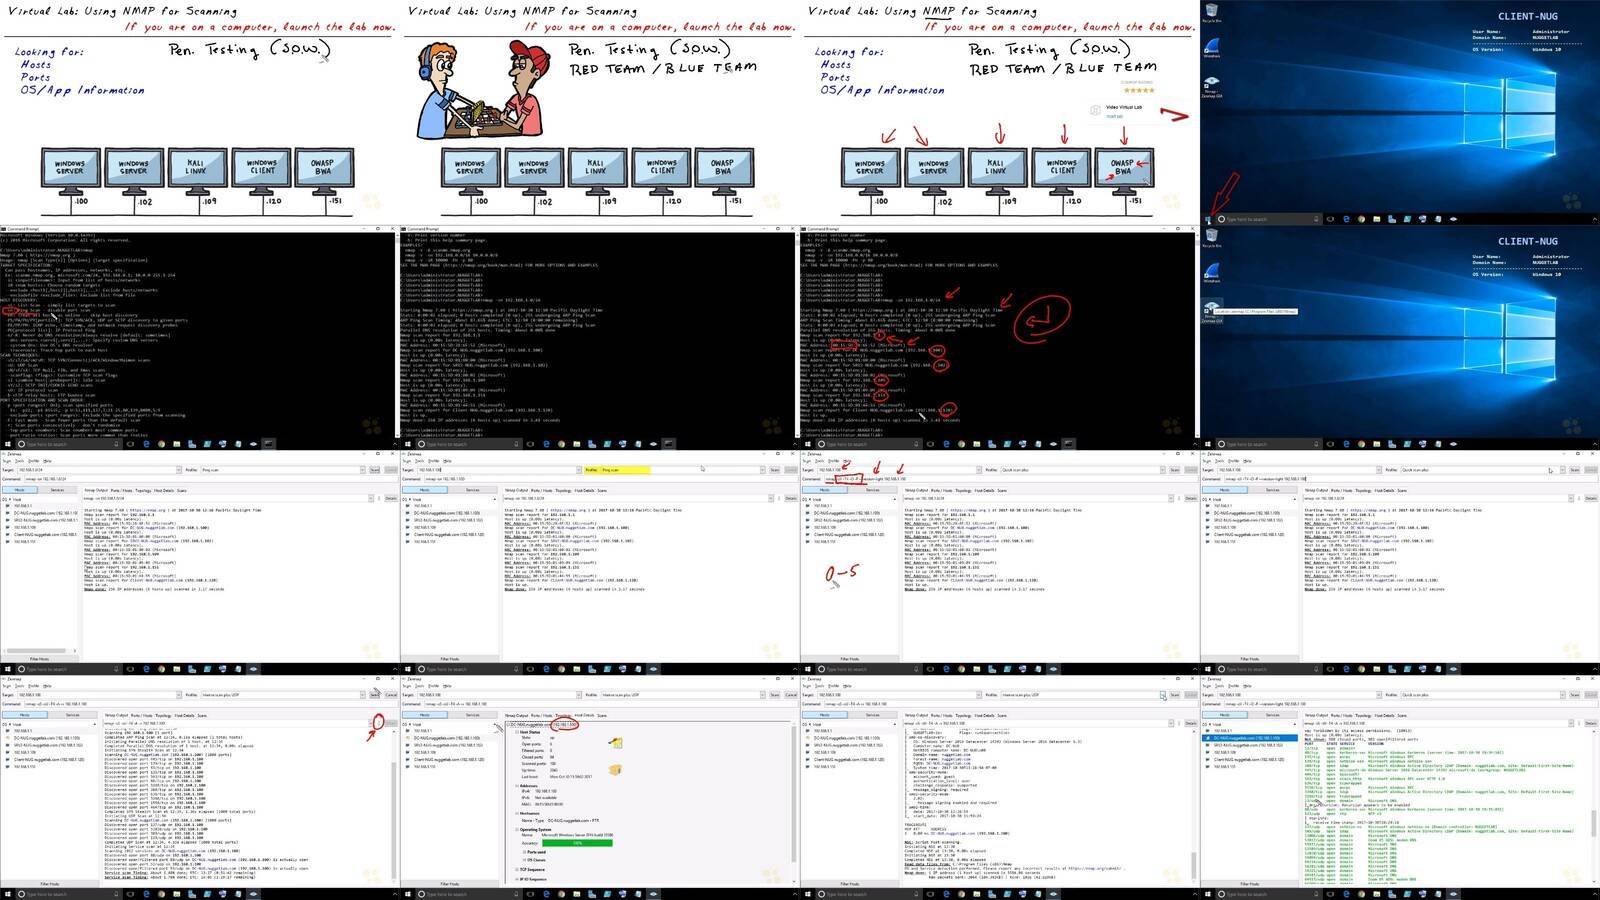Viewport: 1600px width, 900px height.
Task: Switch to Nmap Output tab, Host Details frame
Action: tap(516, 715)
